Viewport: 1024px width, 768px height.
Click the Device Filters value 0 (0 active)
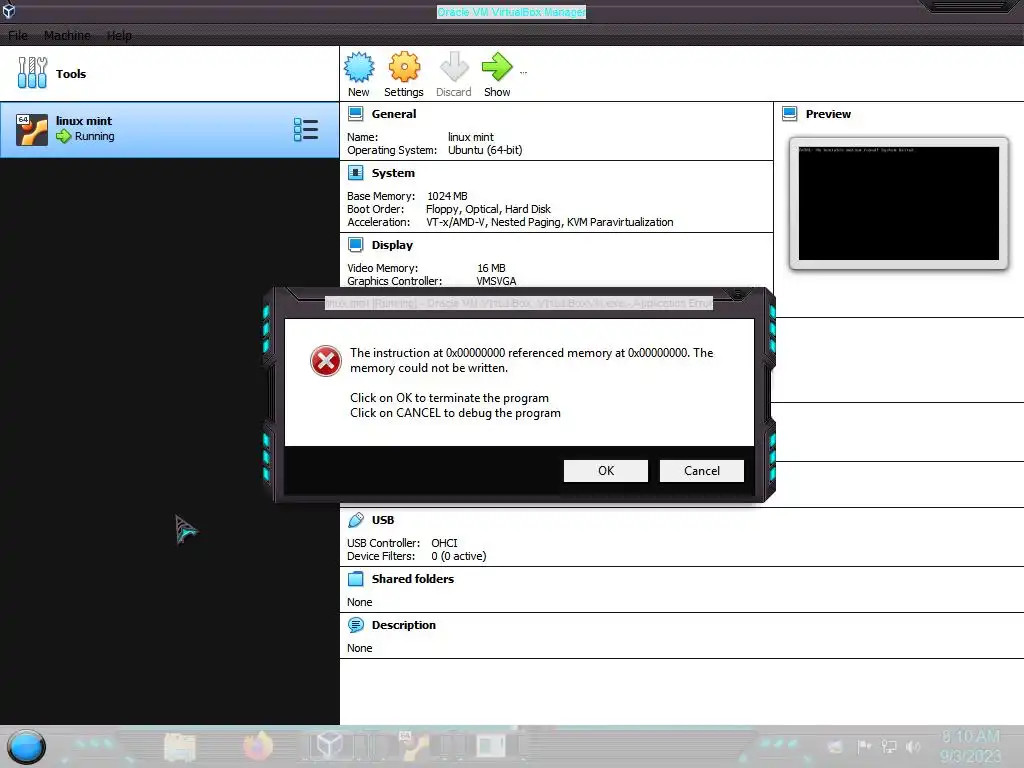pos(458,556)
